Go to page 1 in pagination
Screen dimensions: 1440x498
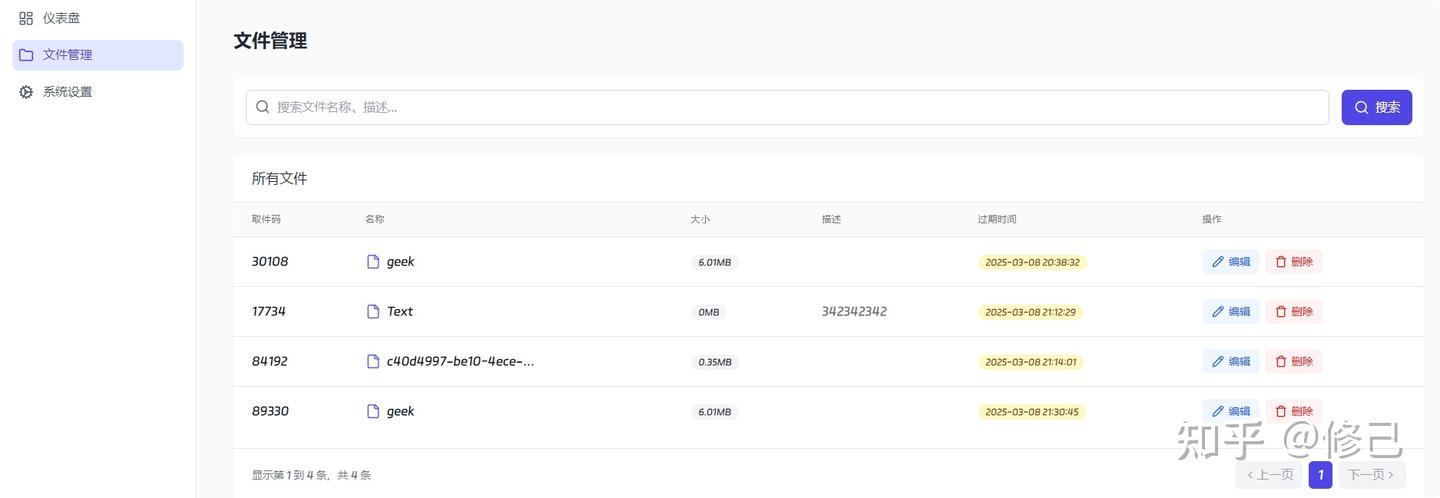coord(1320,475)
